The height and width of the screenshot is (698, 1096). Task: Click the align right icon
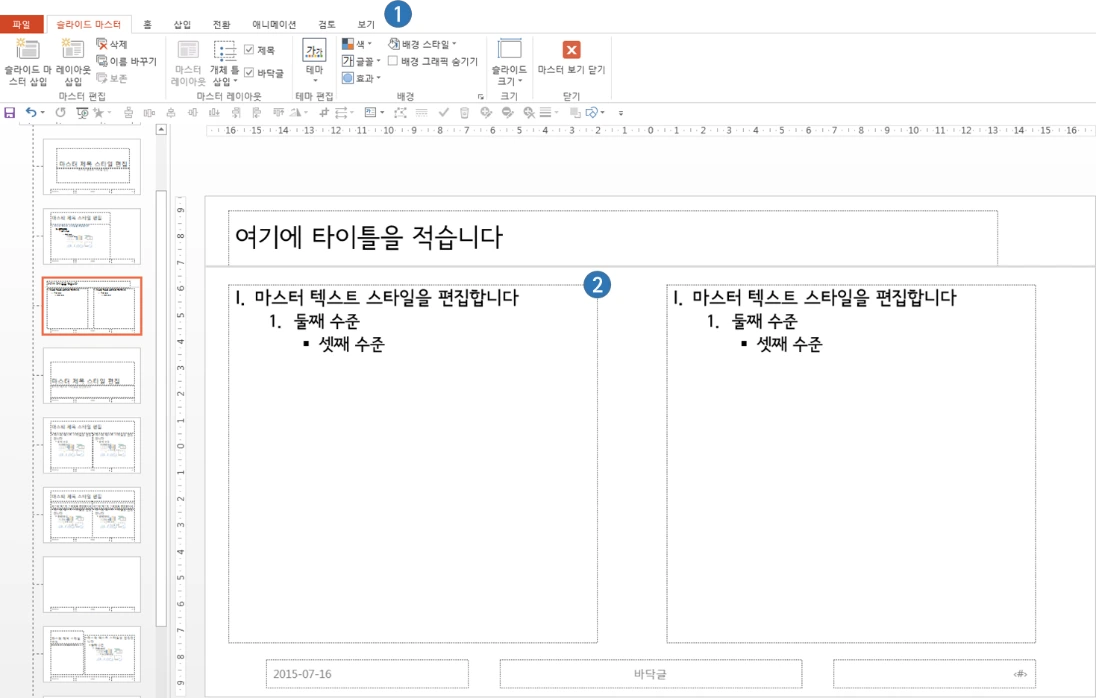point(236,112)
